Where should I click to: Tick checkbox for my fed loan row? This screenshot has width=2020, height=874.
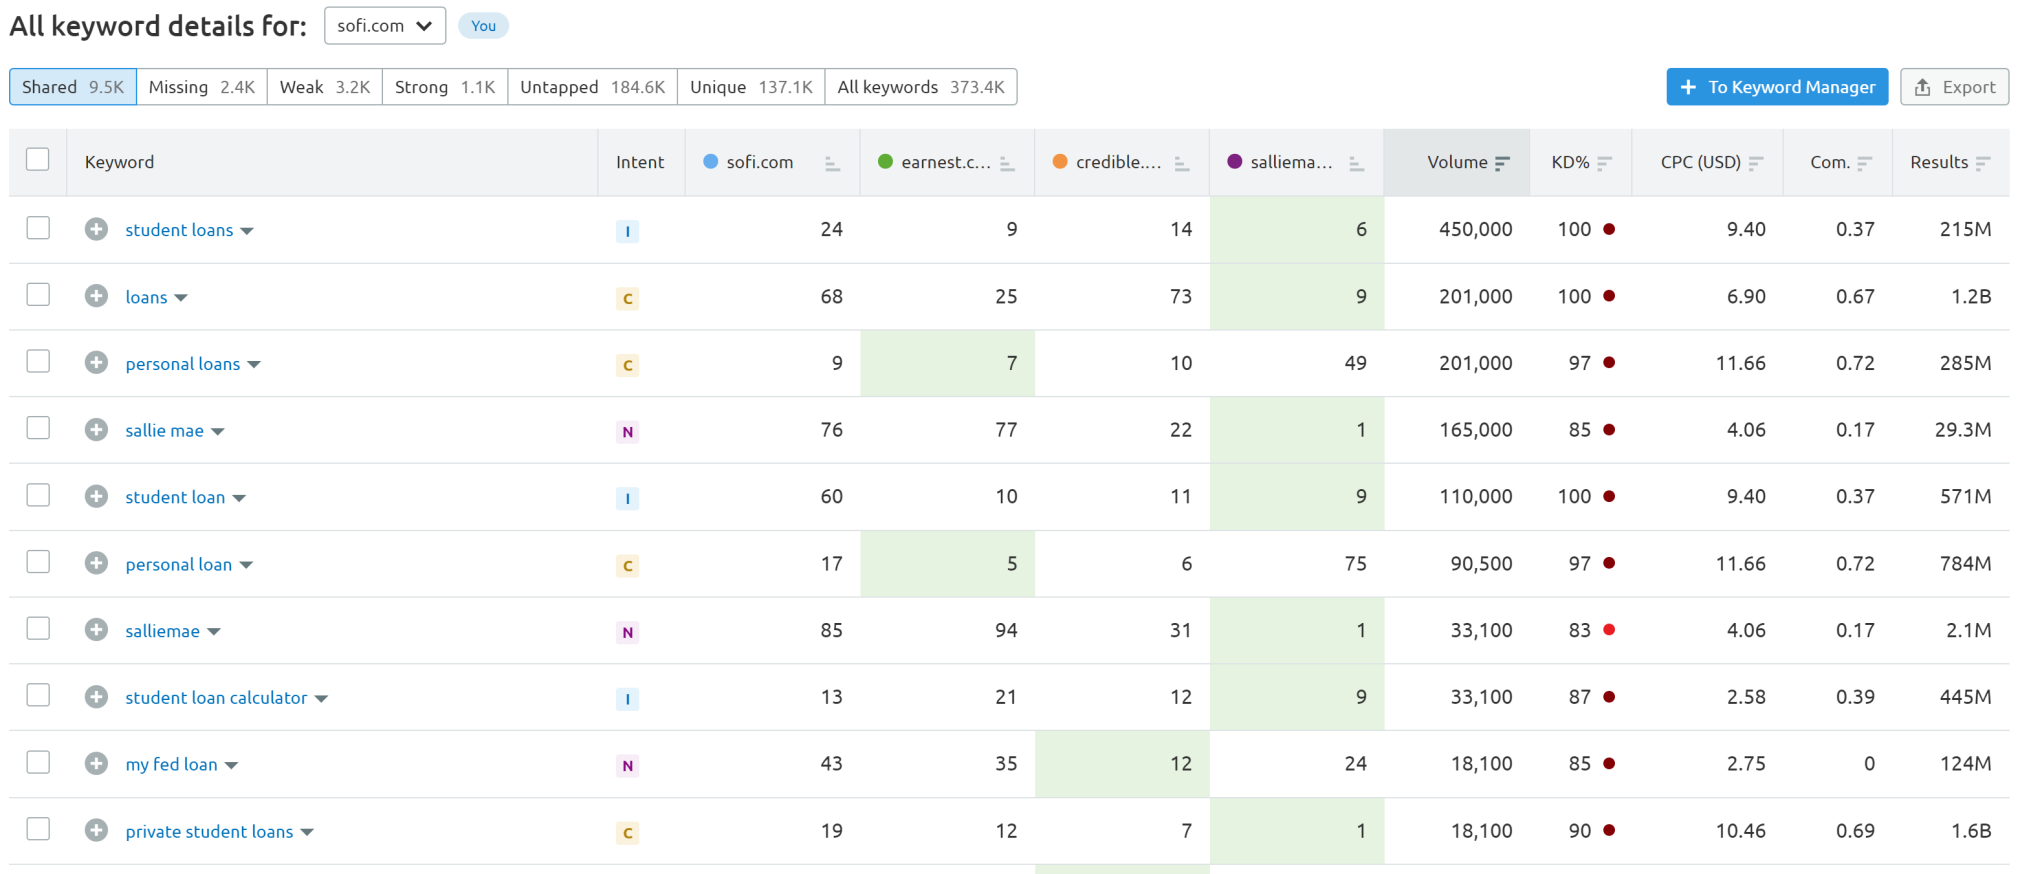coord(38,762)
